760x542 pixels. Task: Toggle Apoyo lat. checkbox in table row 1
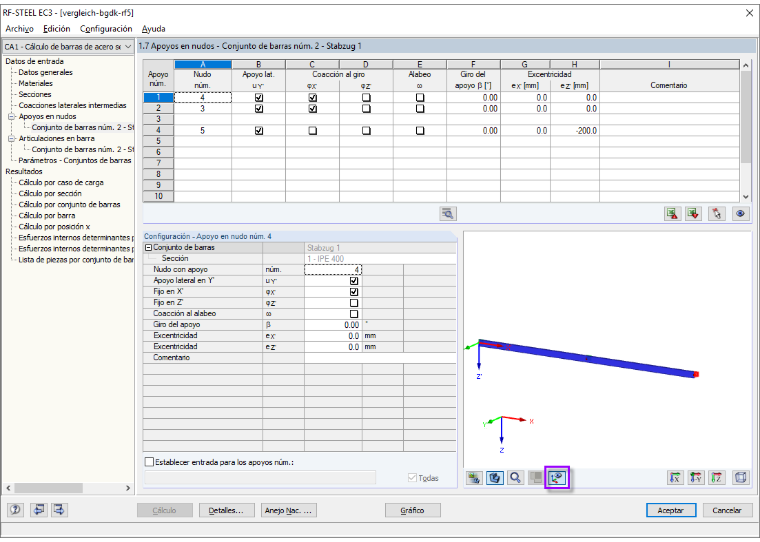(x=259, y=97)
